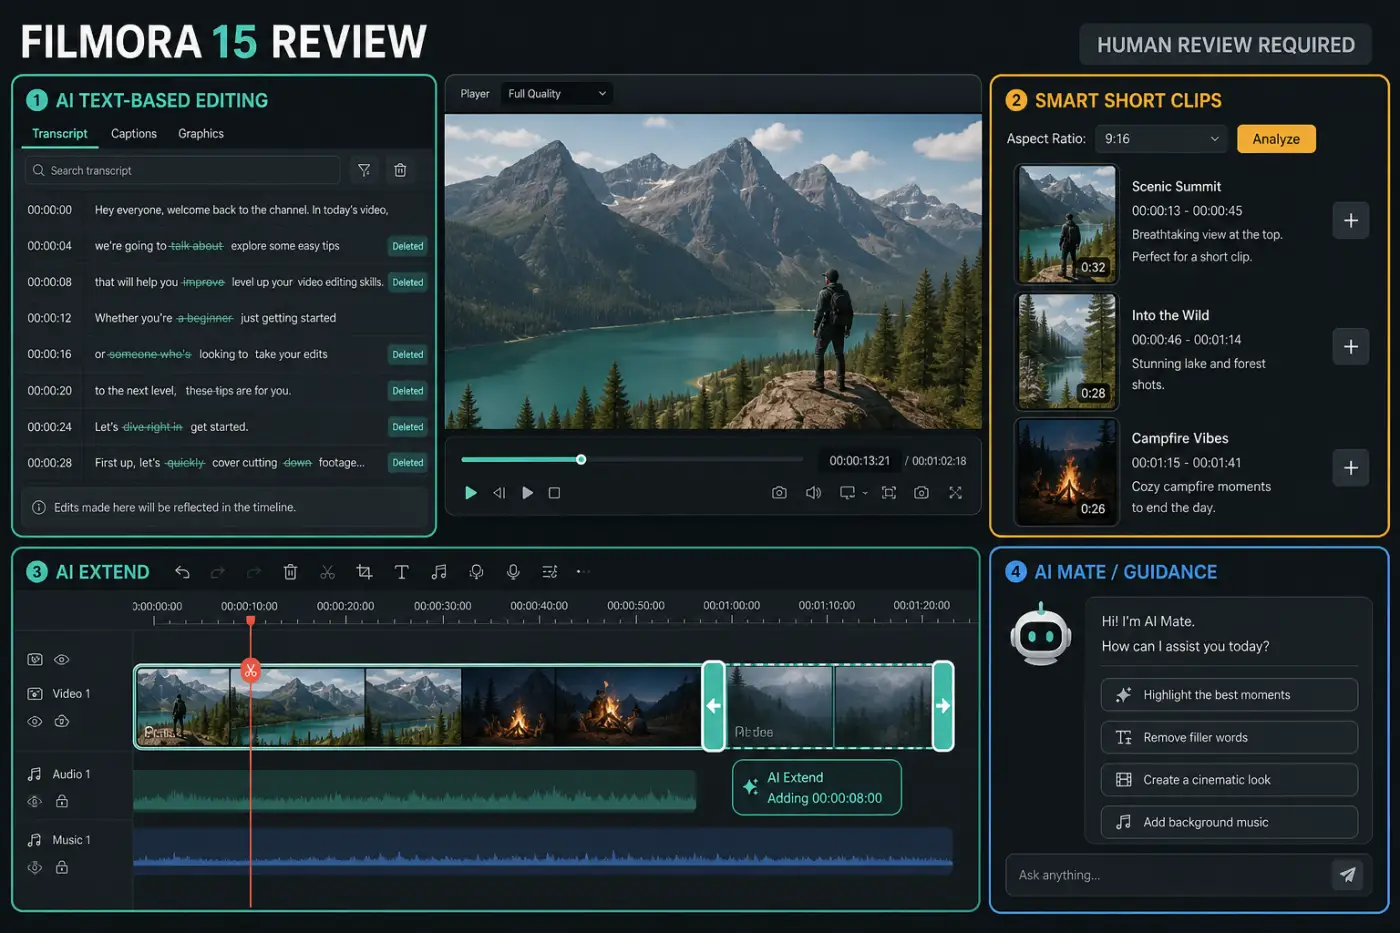Click the Ask anything input field
Viewport: 1400px width, 933px height.
click(x=1167, y=875)
